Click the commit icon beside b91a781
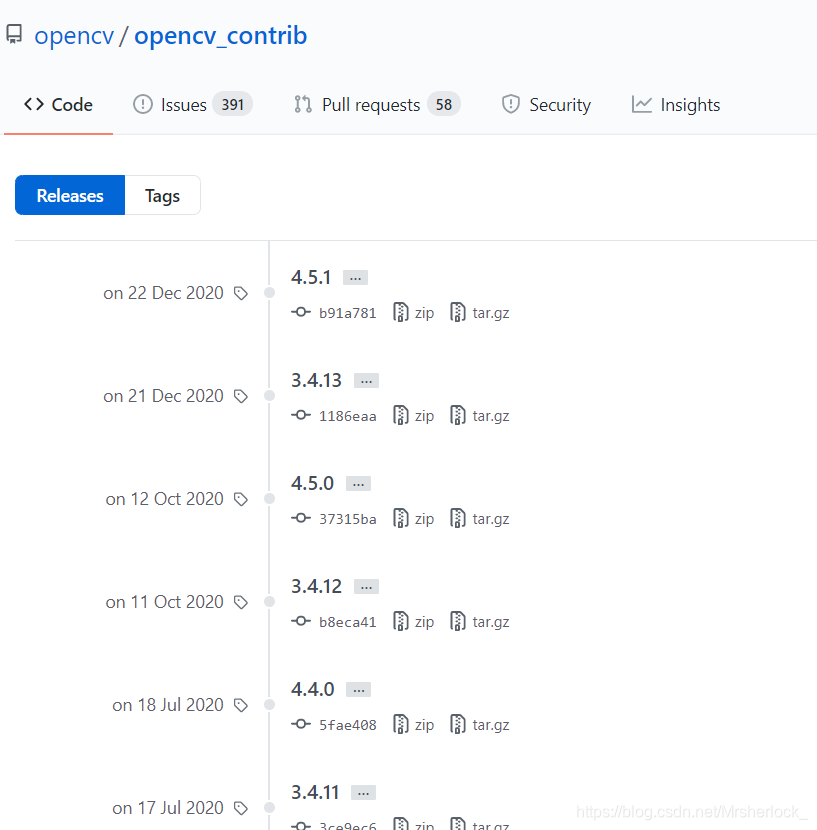 (301, 312)
